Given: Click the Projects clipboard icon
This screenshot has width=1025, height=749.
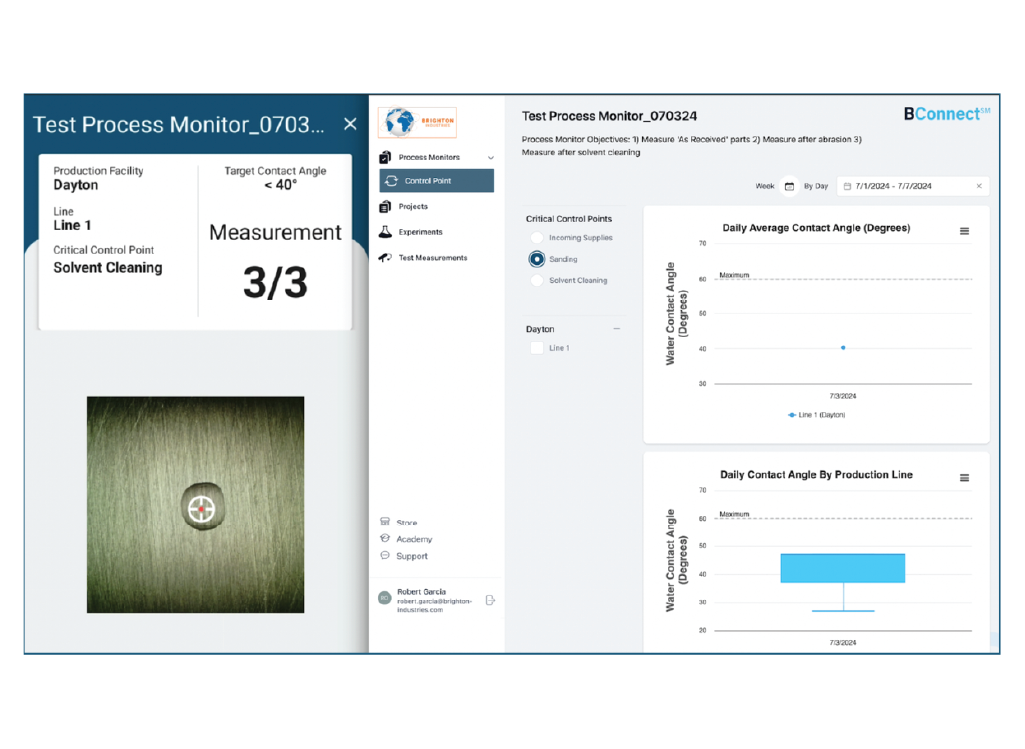Looking at the screenshot, I should pos(385,207).
